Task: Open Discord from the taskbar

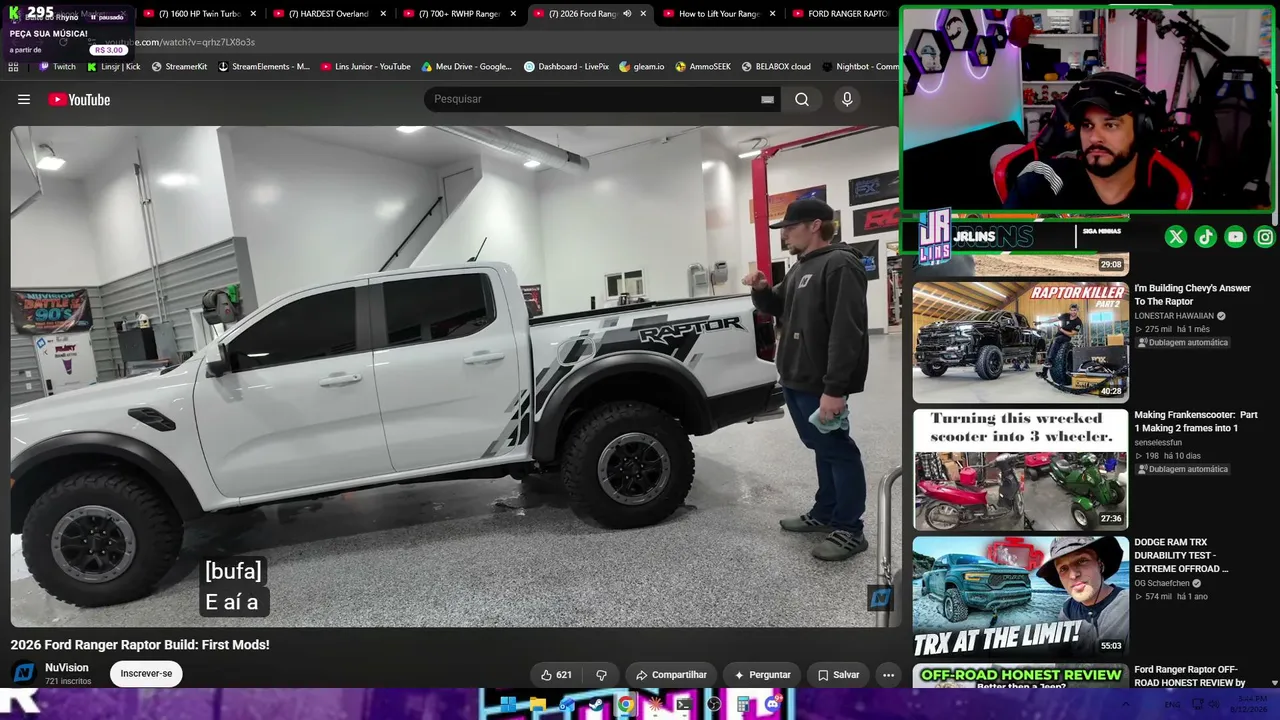Action: coord(772,704)
